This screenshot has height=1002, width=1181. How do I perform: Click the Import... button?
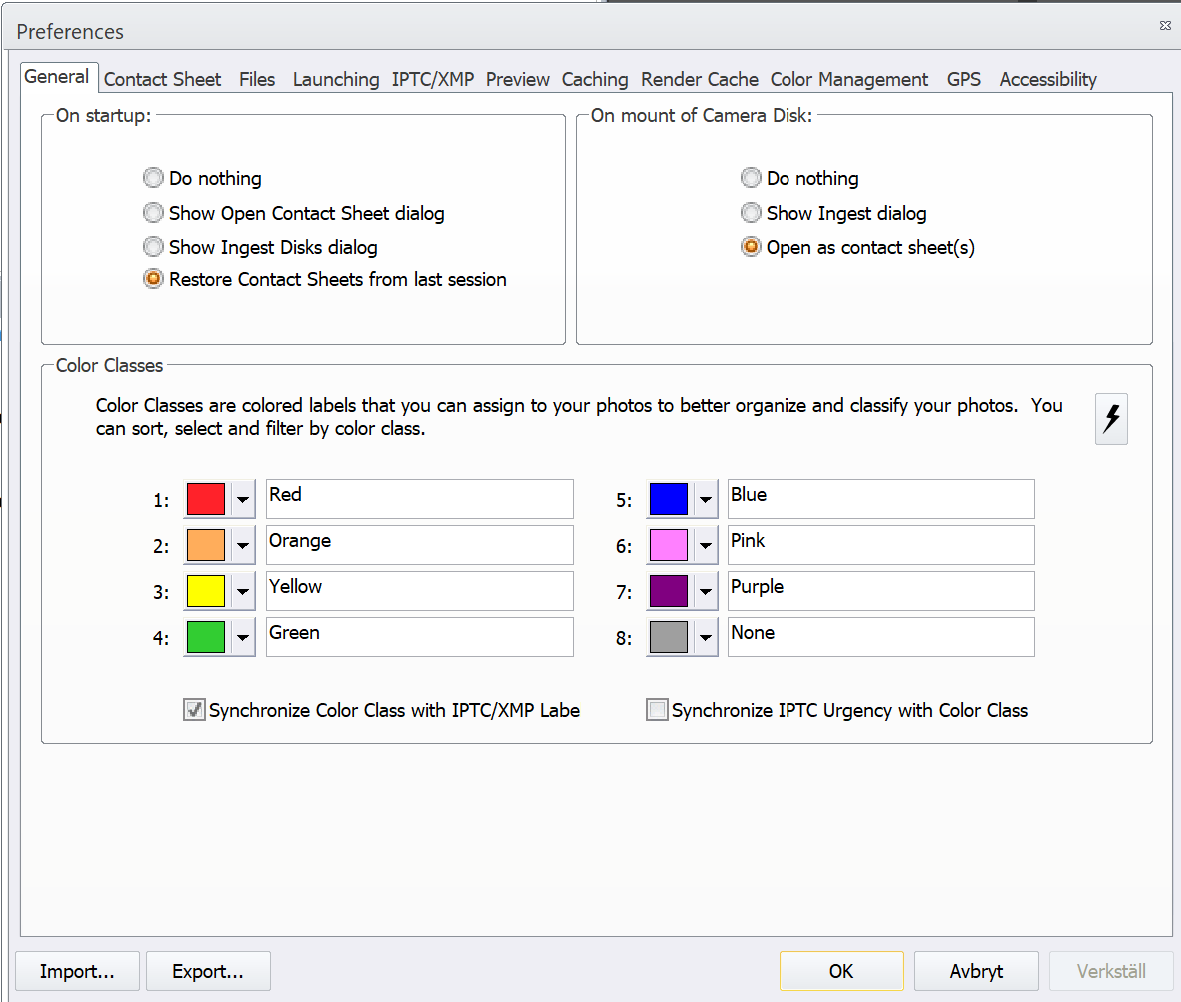pyautogui.click(x=77, y=971)
